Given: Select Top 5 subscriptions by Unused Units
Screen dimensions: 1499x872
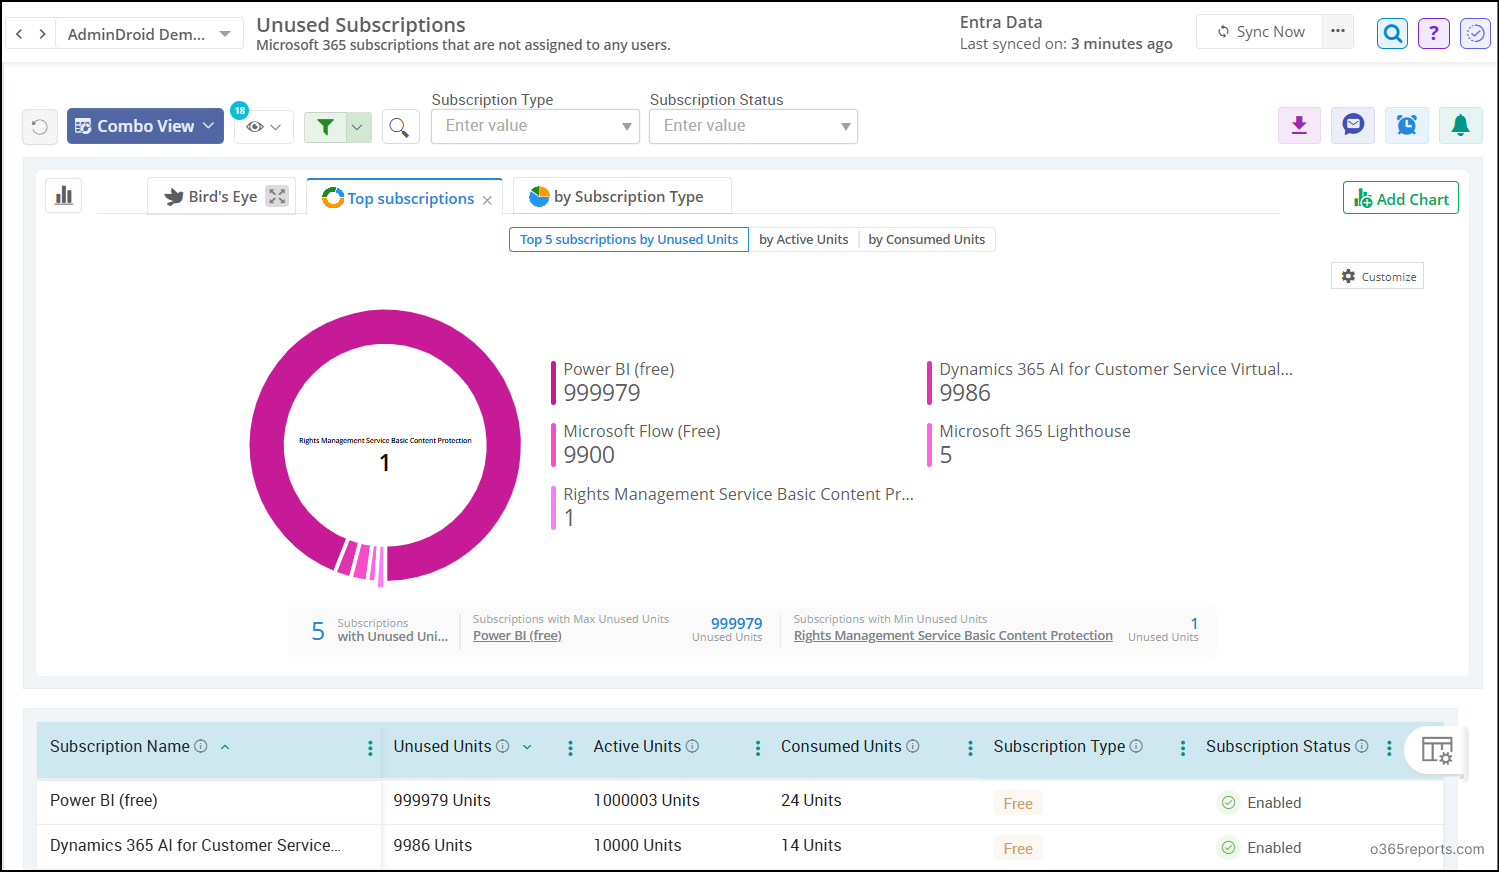Looking at the screenshot, I should tap(629, 240).
